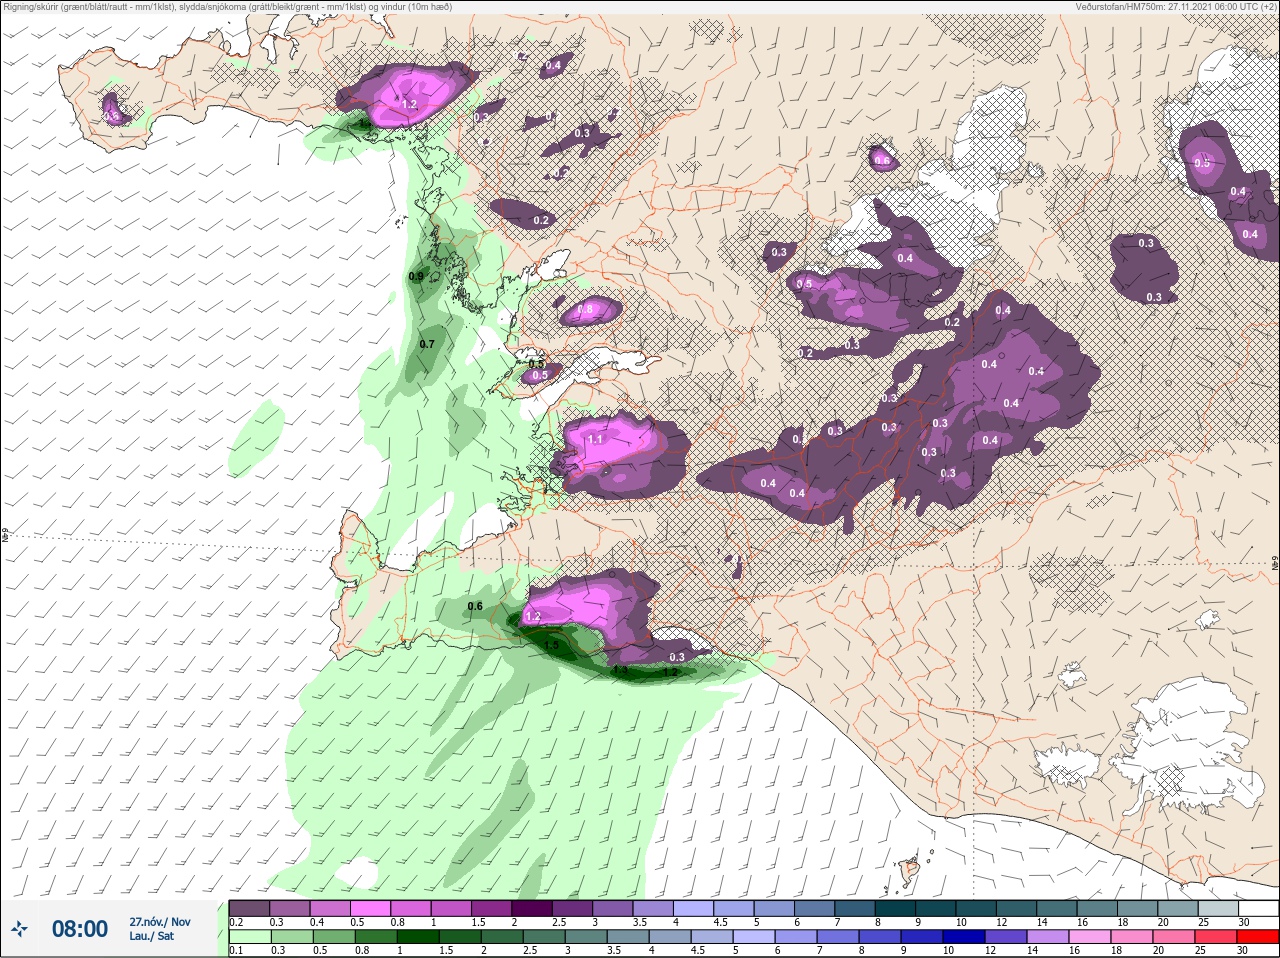
Task: Select the bright pink 0.5 swatch, upper legend row
Action: pos(371,908)
